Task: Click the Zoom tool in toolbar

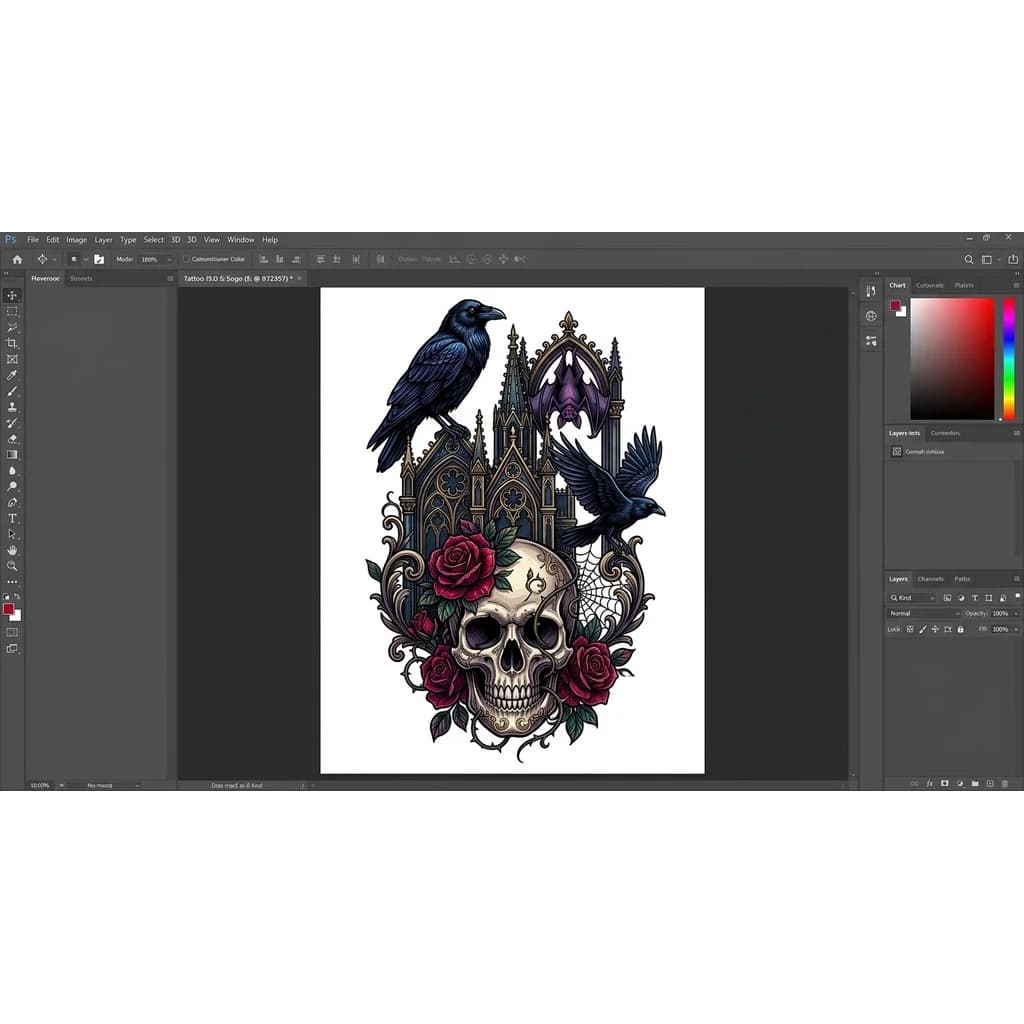Action: pyautogui.click(x=12, y=566)
